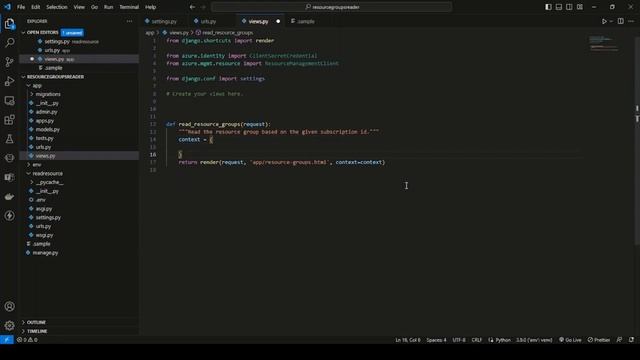Change line endings via CRLF

[476, 340]
